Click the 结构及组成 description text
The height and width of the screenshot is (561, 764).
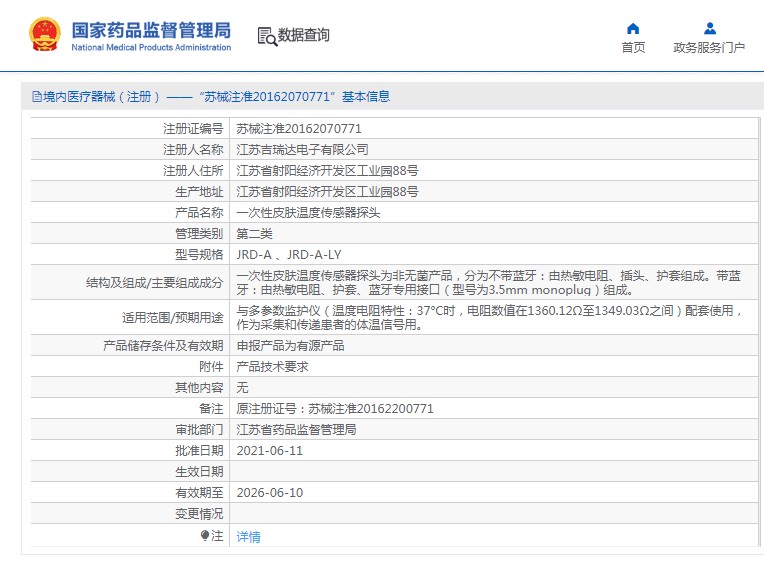point(488,283)
